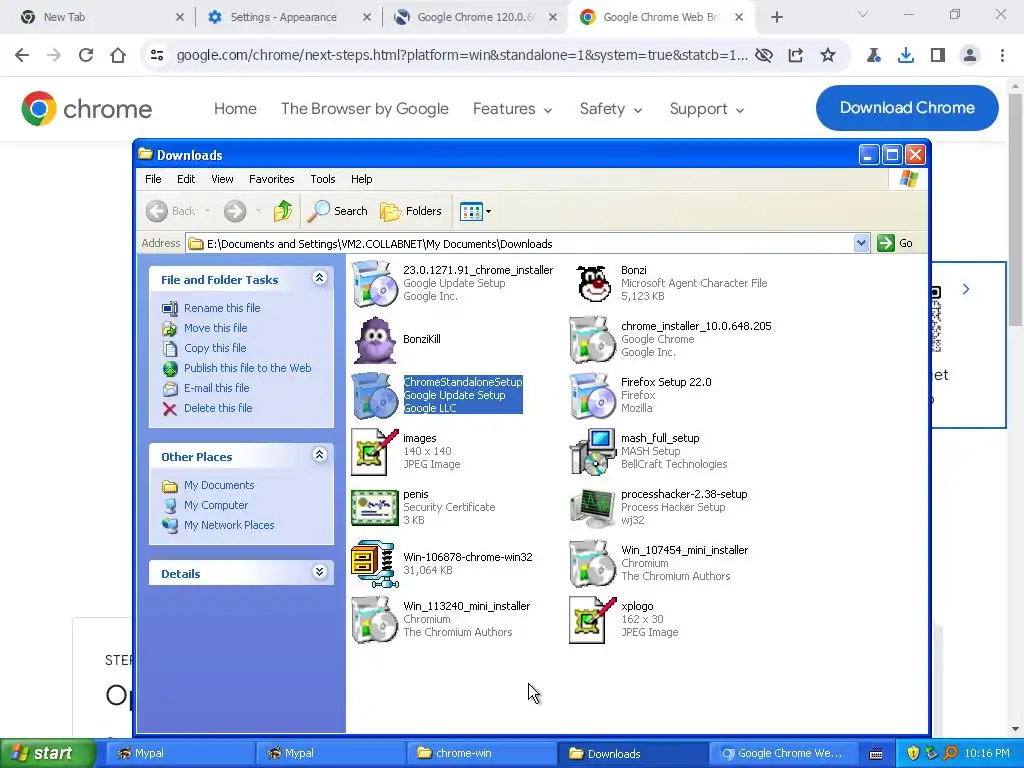The image size is (1024, 768).
Task: Switch to Google Chrome 120.0.6 tab
Action: coord(475,17)
